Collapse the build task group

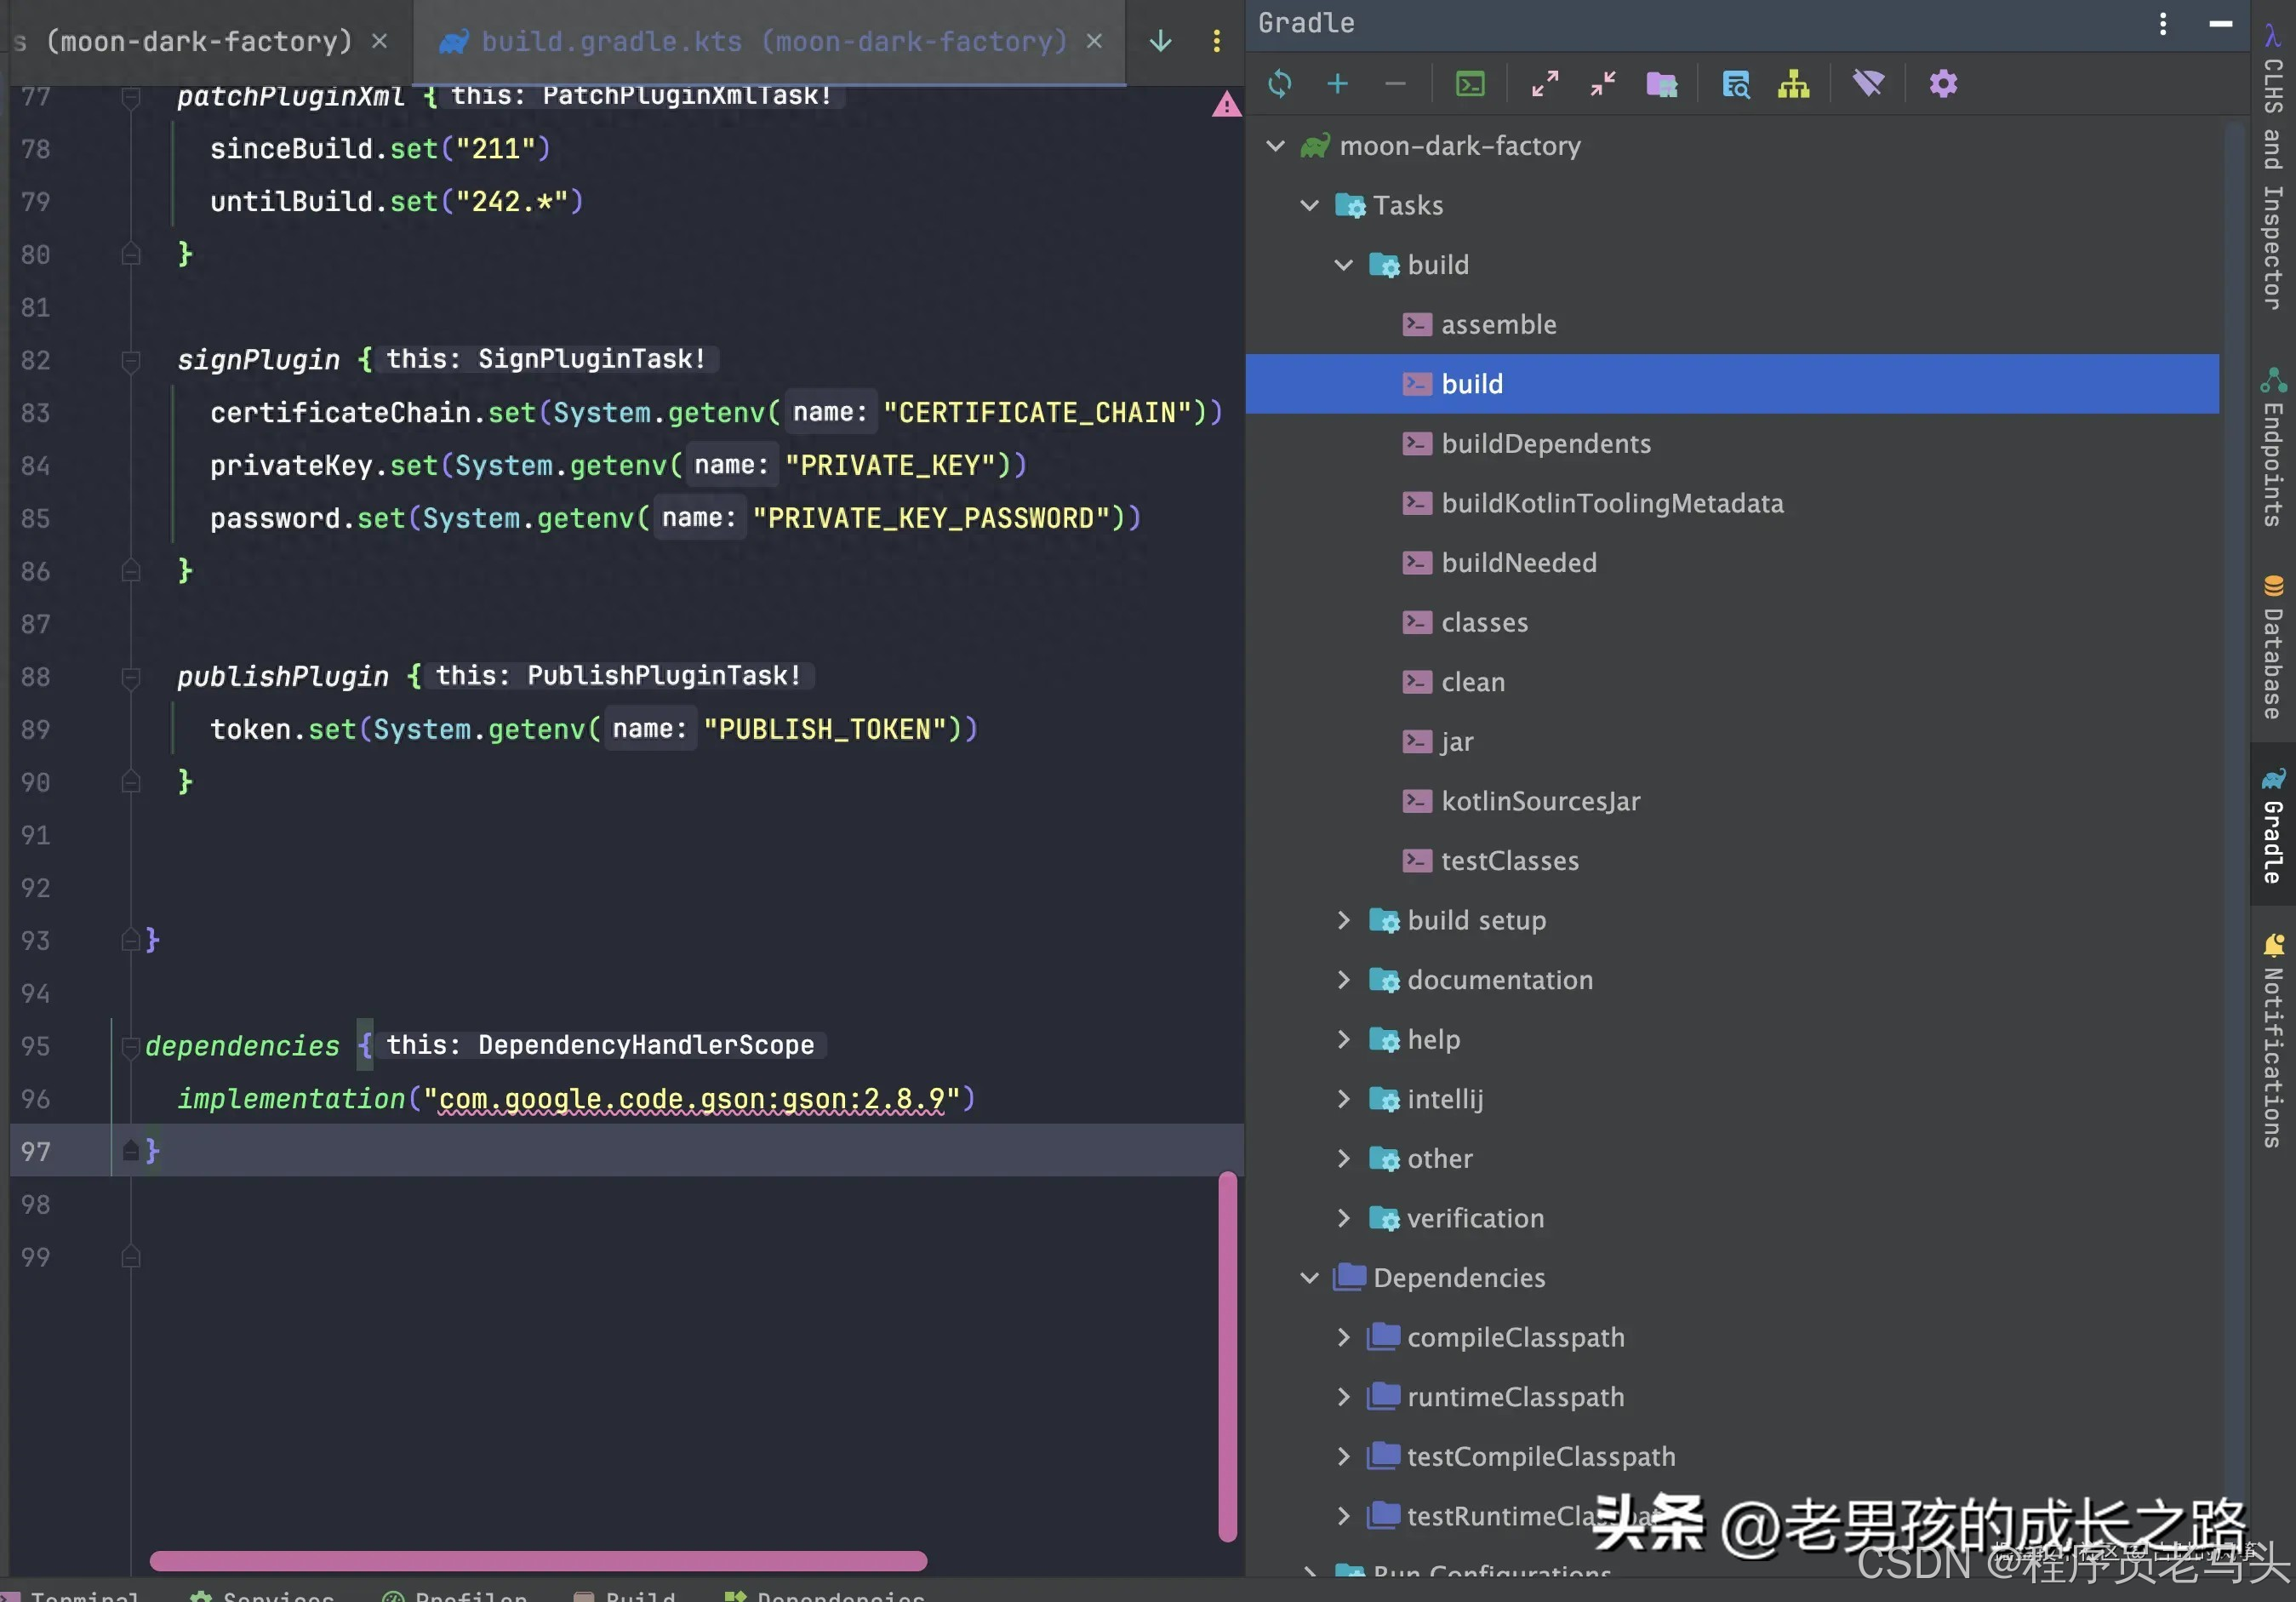point(1343,265)
